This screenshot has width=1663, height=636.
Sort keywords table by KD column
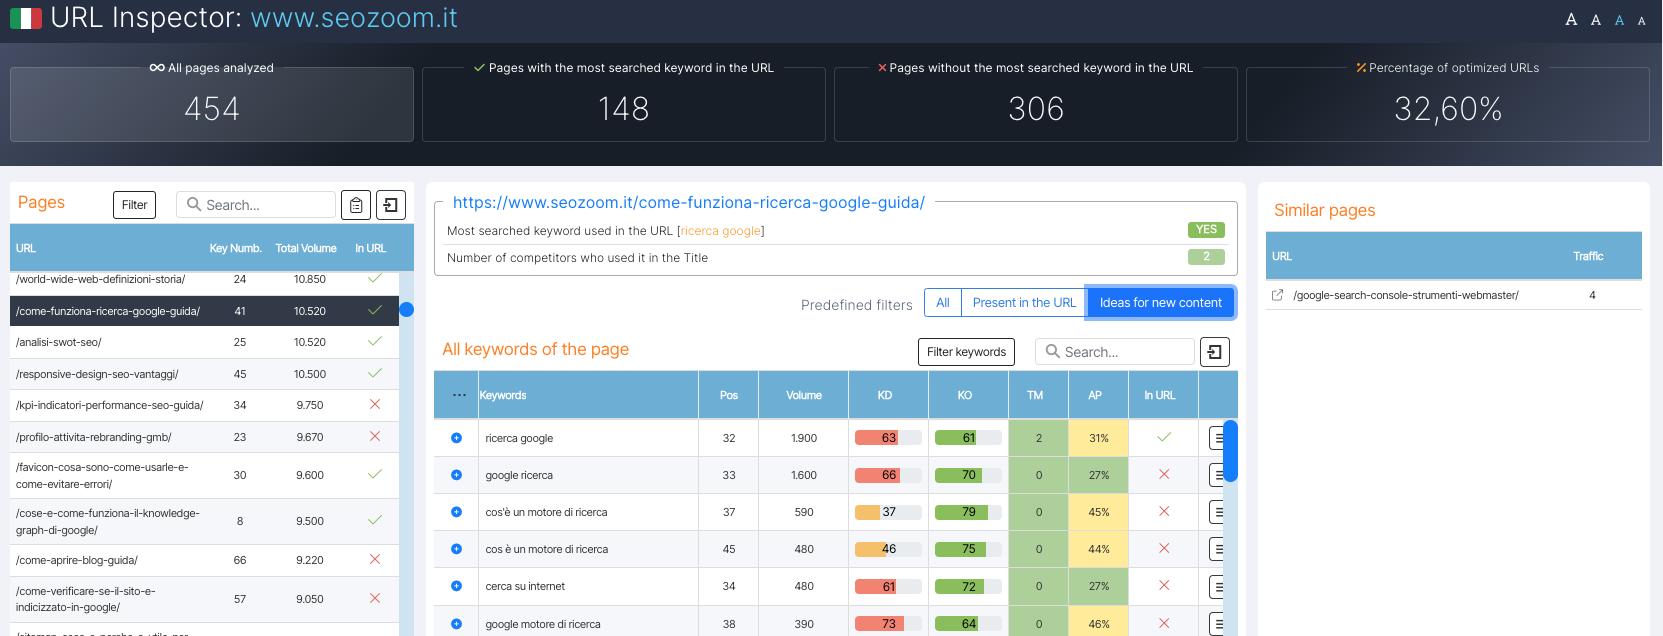(x=885, y=395)
